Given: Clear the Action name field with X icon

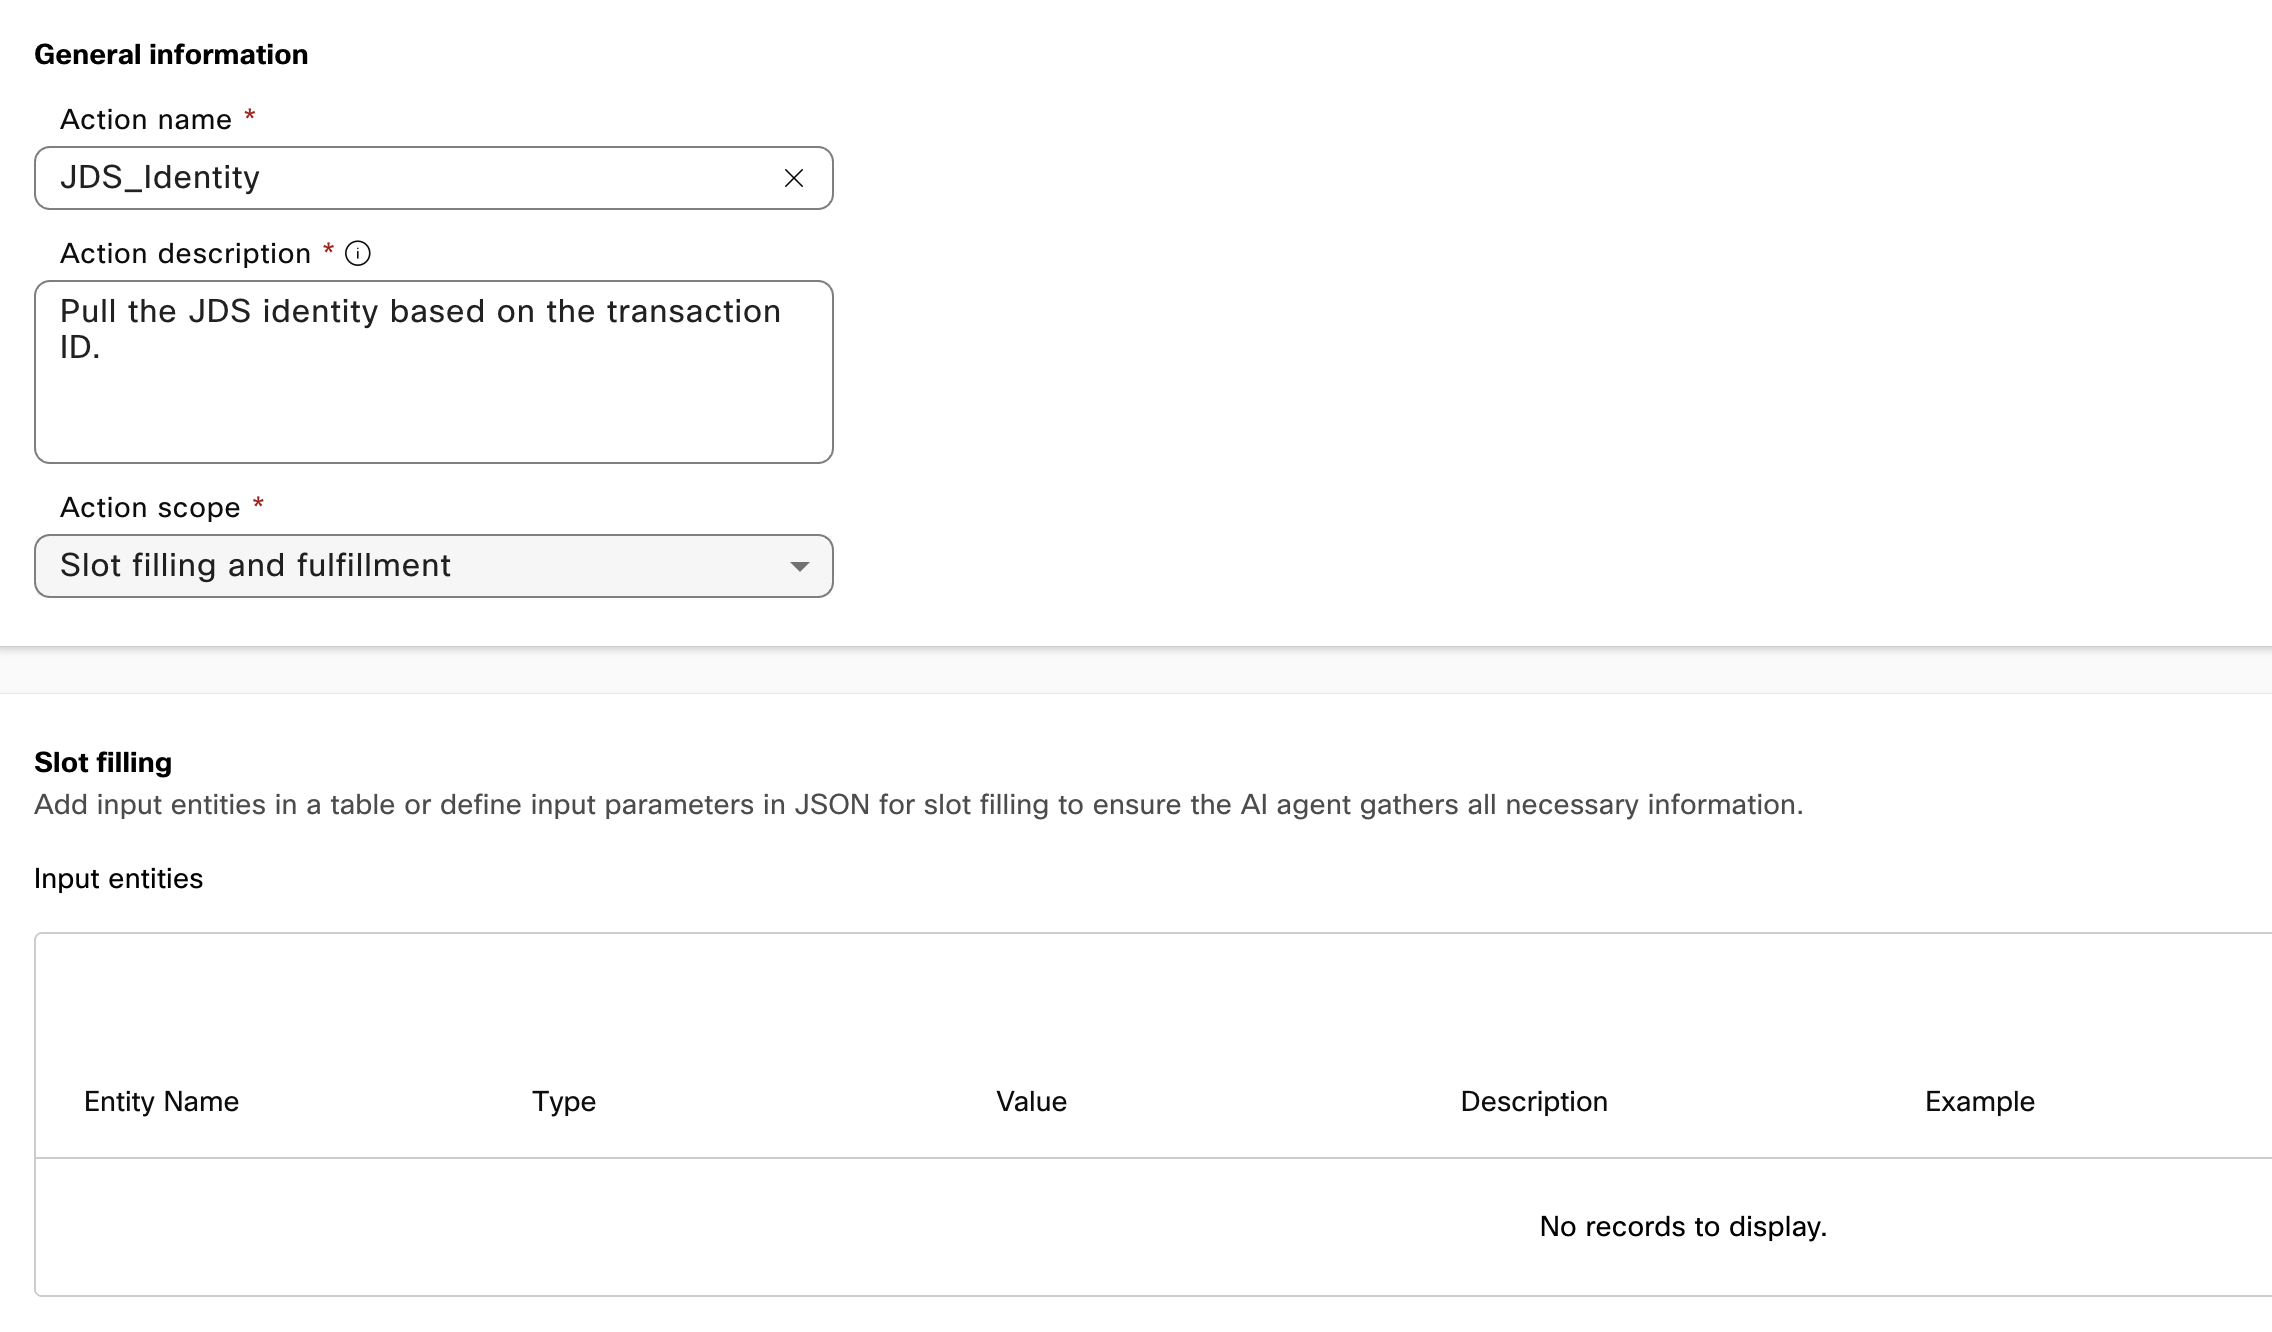Looking at the screenshot, I should pyautogui.click(x=794, y=178).
